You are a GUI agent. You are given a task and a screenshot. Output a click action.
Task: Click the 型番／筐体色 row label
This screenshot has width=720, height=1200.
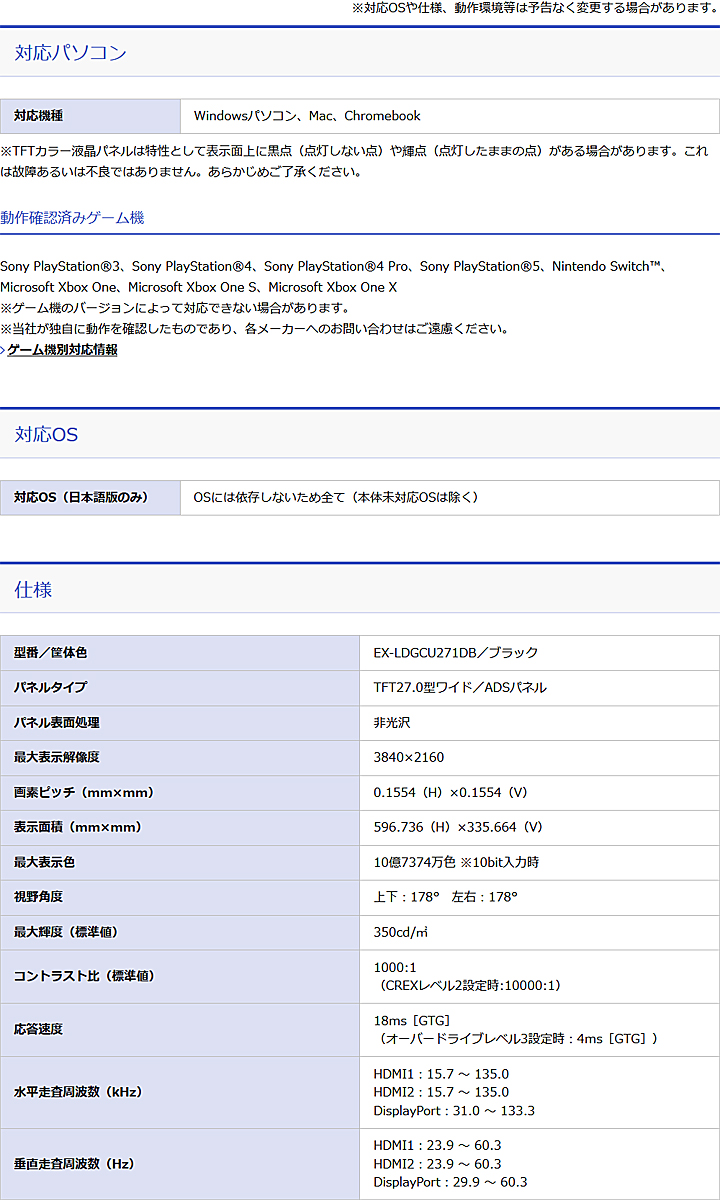pos(180,653)
